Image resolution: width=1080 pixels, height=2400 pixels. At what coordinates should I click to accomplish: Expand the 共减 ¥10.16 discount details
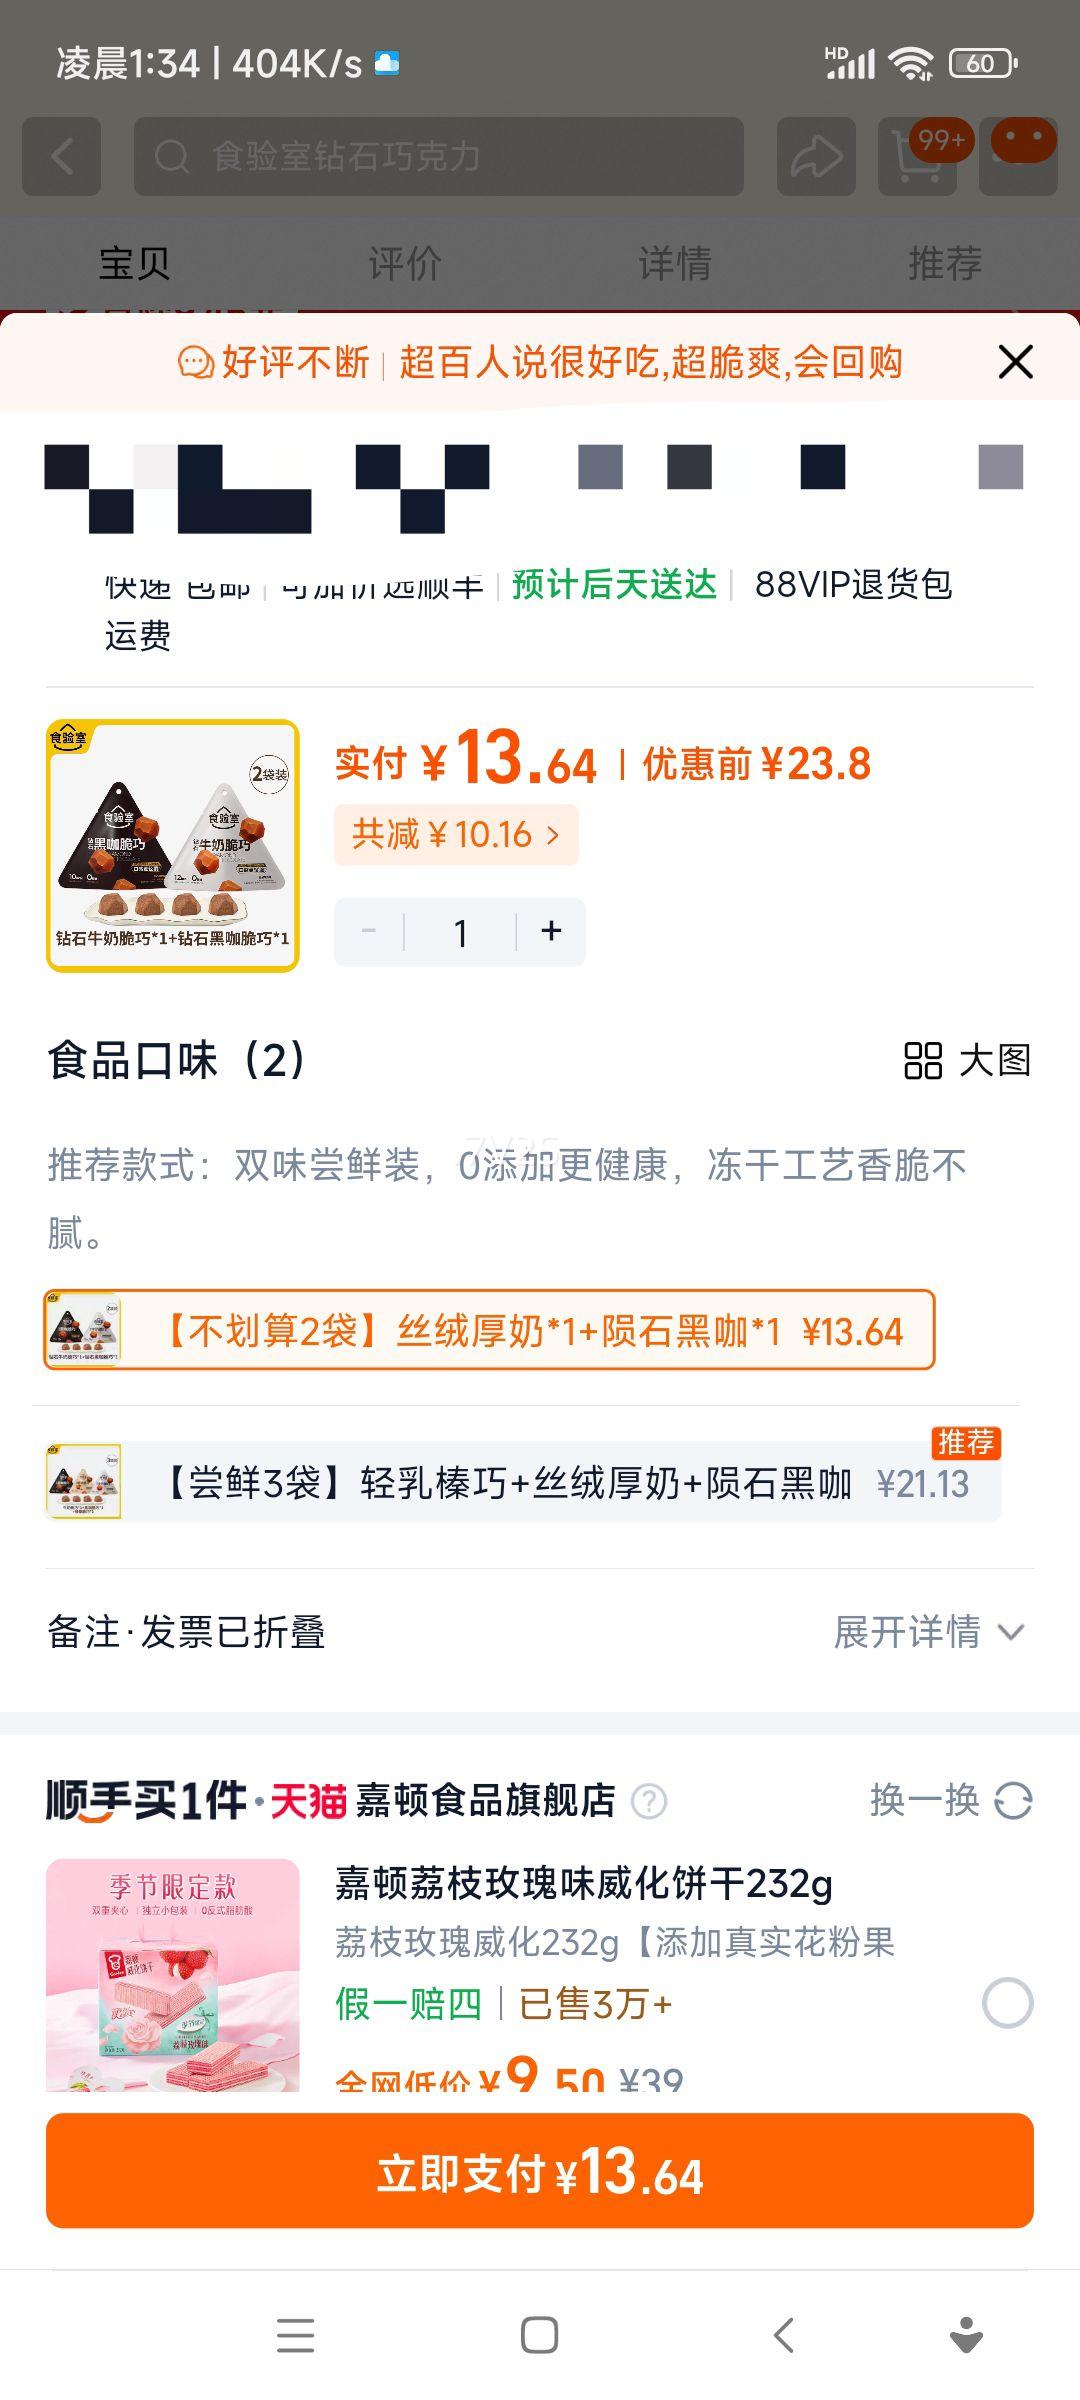click(456, 834)
